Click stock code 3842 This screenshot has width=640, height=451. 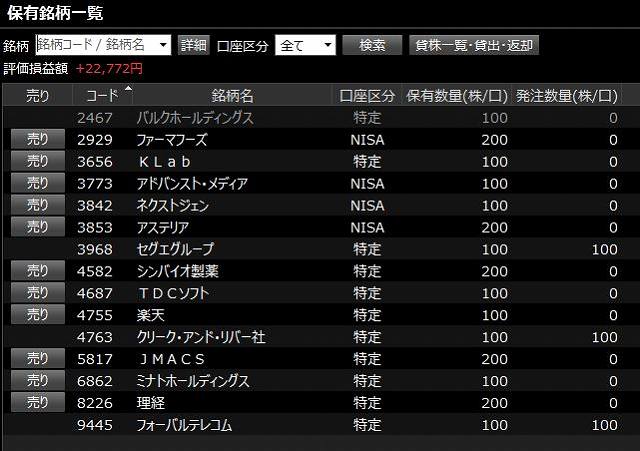pos(95,206)
